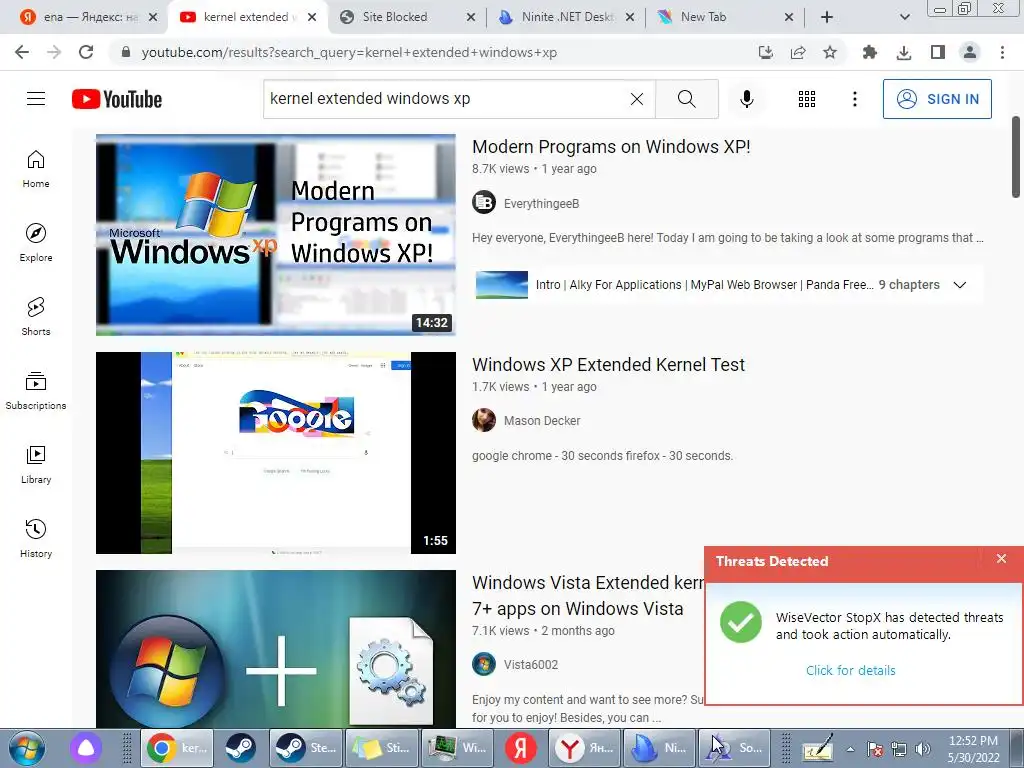This screenshot has width=1024, height=768.
Task: Open the Sticky Notes taskbar item
Action: tap(382, 748)
